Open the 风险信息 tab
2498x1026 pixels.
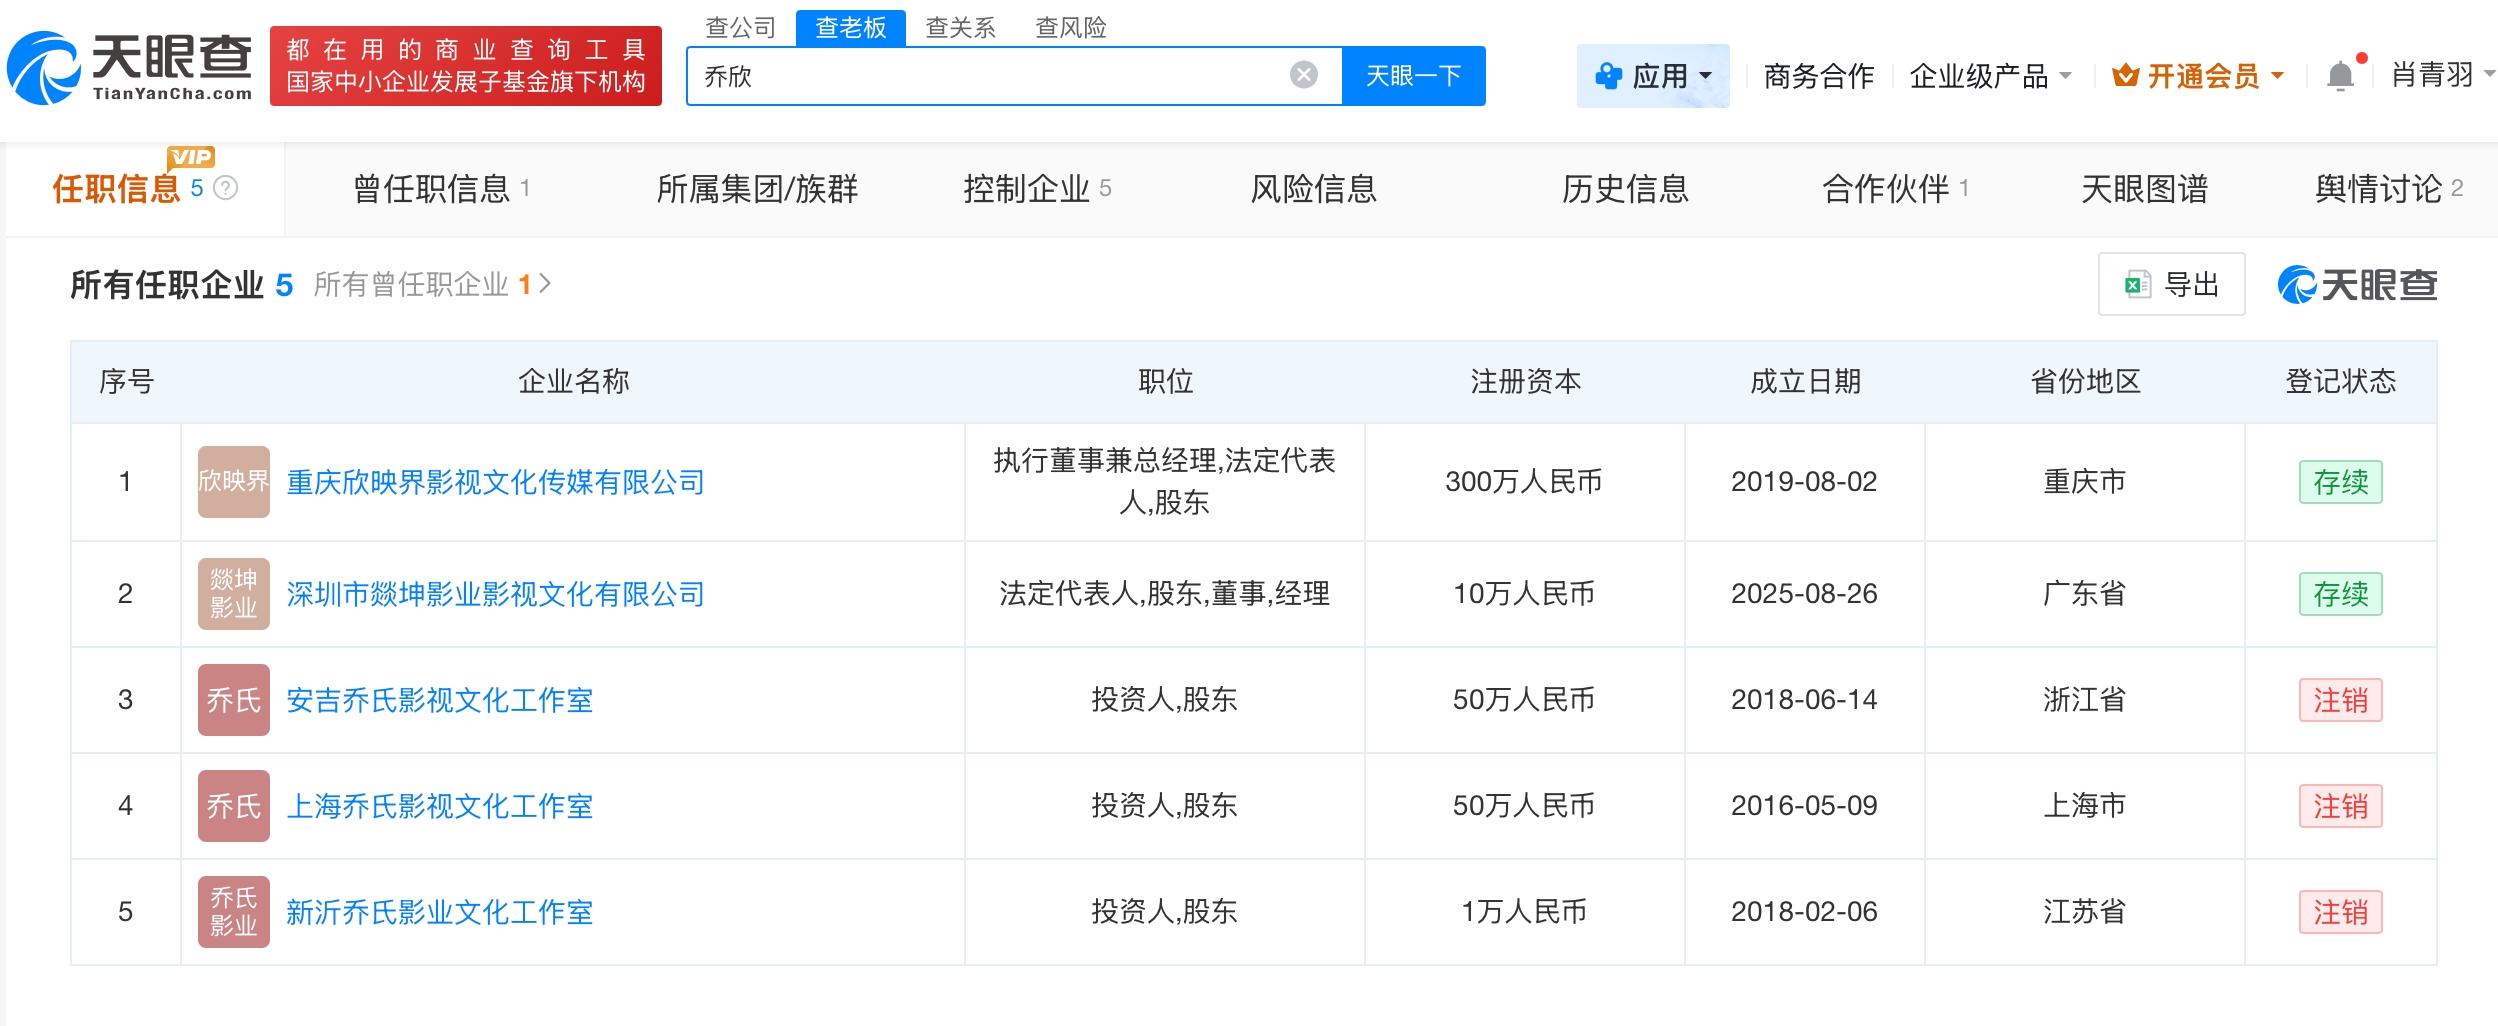(x=1314, y=189)
